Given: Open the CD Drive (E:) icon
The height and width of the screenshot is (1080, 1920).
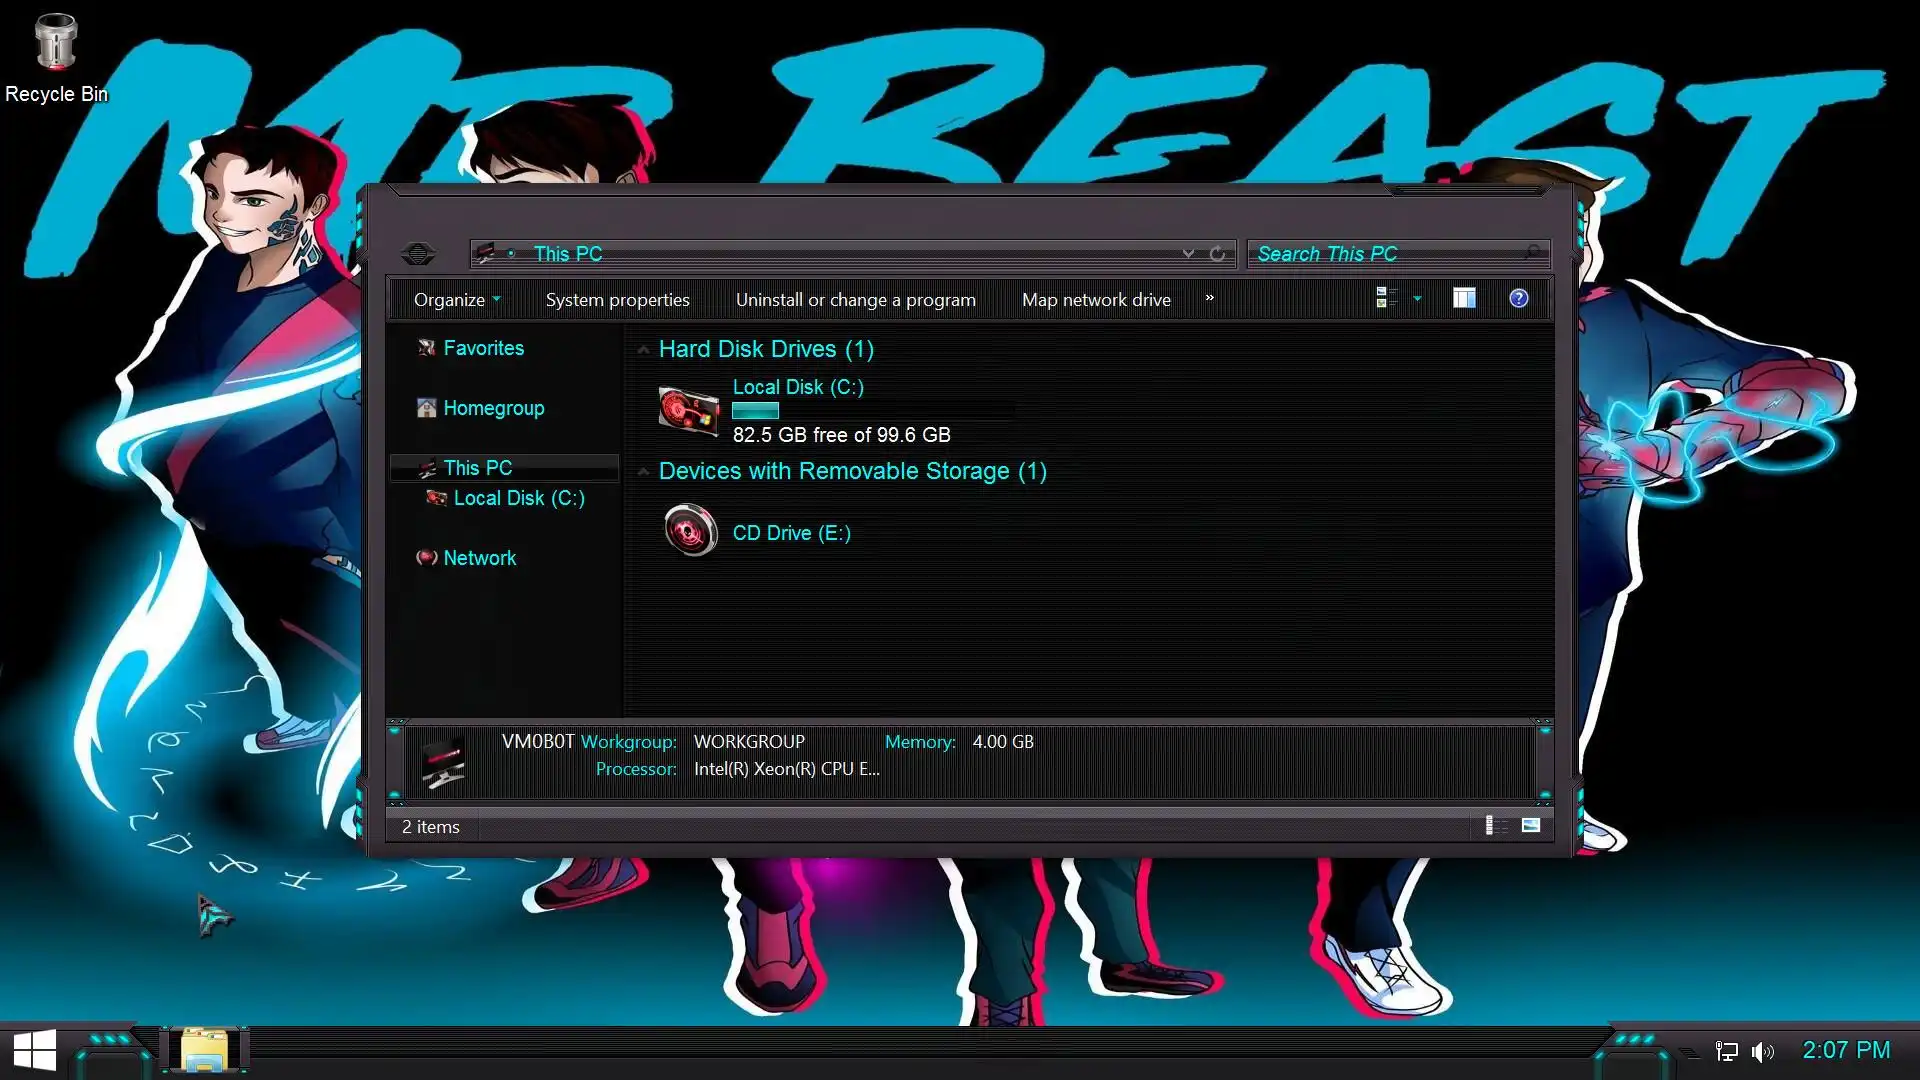Looking at the screenshot, I should [690, 531].
